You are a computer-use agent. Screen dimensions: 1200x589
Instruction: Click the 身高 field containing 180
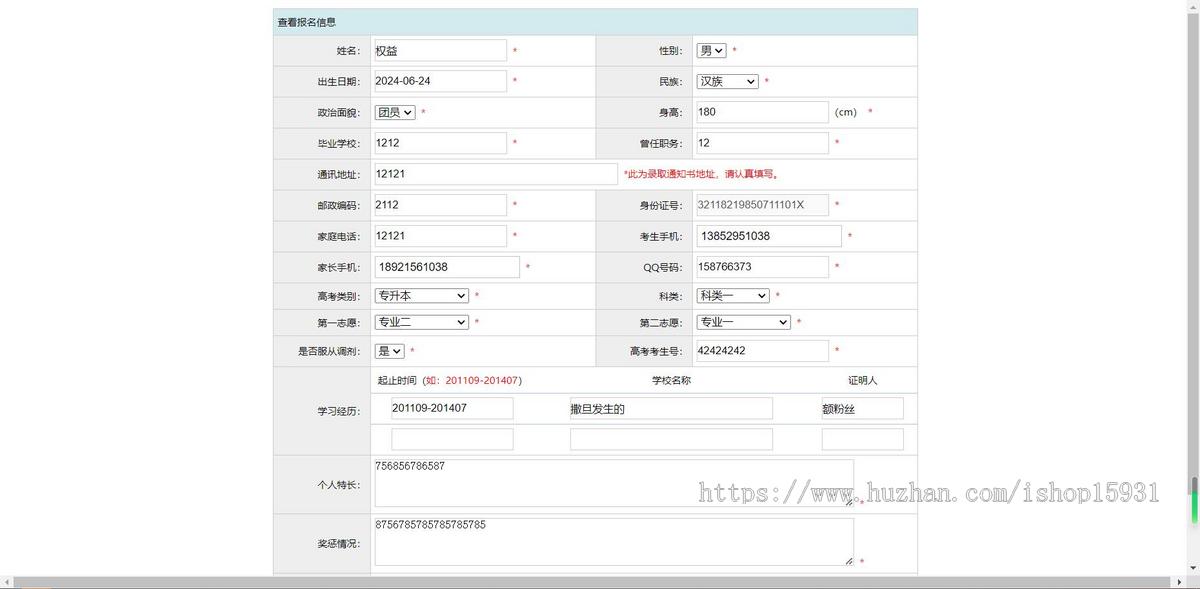click(761, 113)
